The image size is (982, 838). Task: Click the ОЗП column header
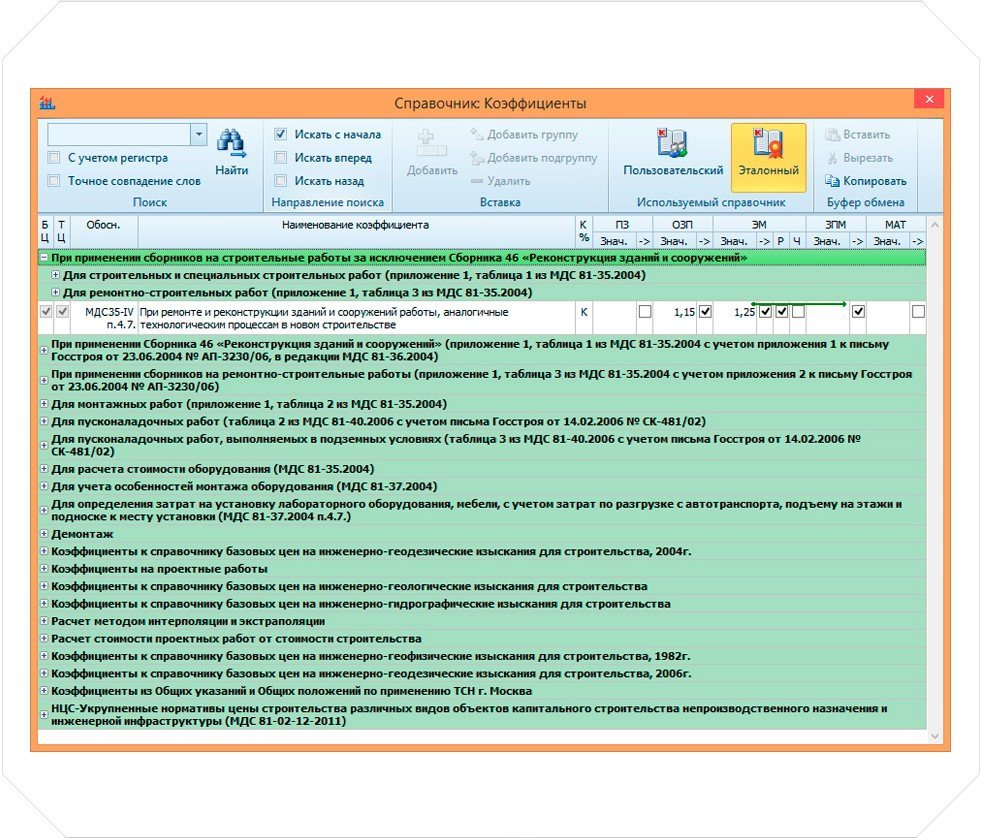682,224
